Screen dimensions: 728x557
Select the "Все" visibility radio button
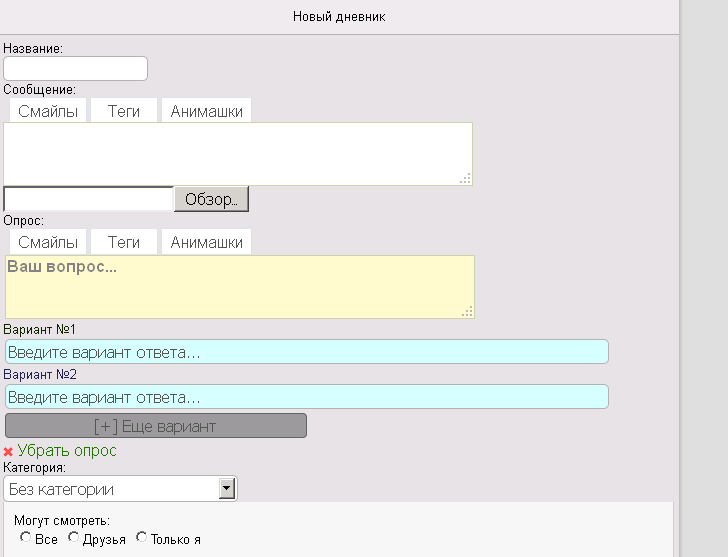[x=25, y=538]
